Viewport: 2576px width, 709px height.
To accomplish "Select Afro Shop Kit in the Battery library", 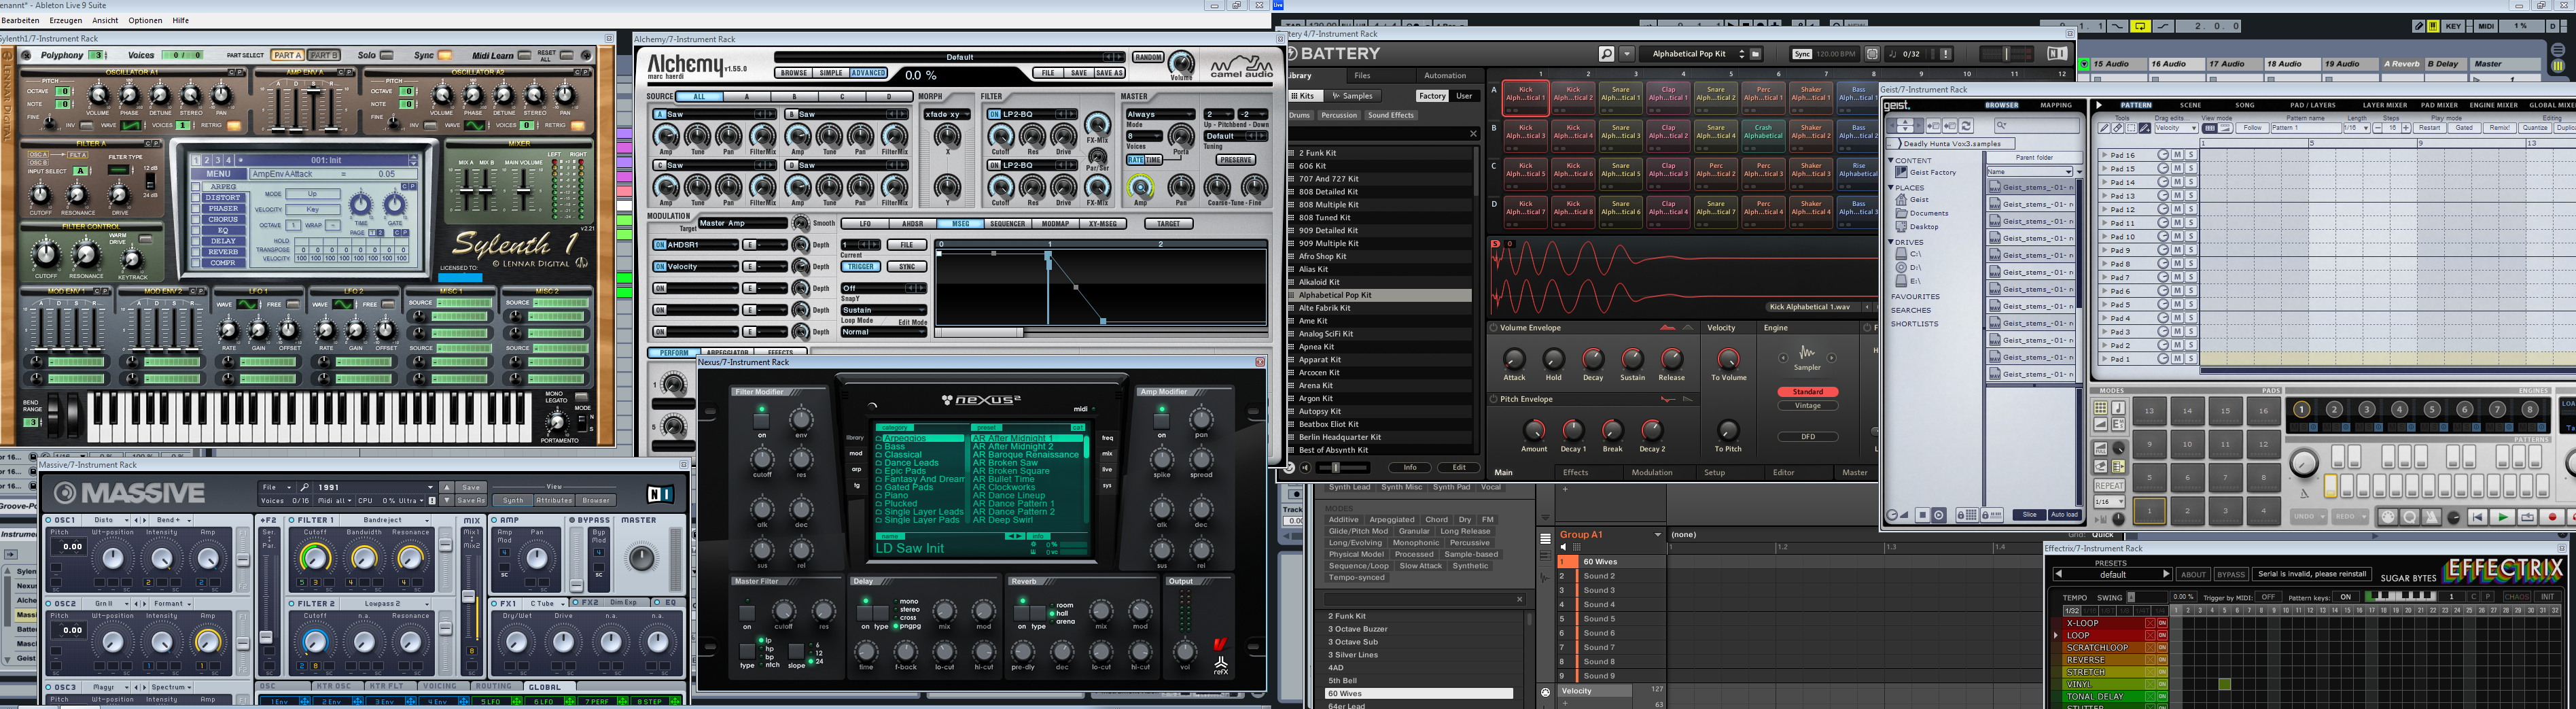I will [x=1380, y=256].
